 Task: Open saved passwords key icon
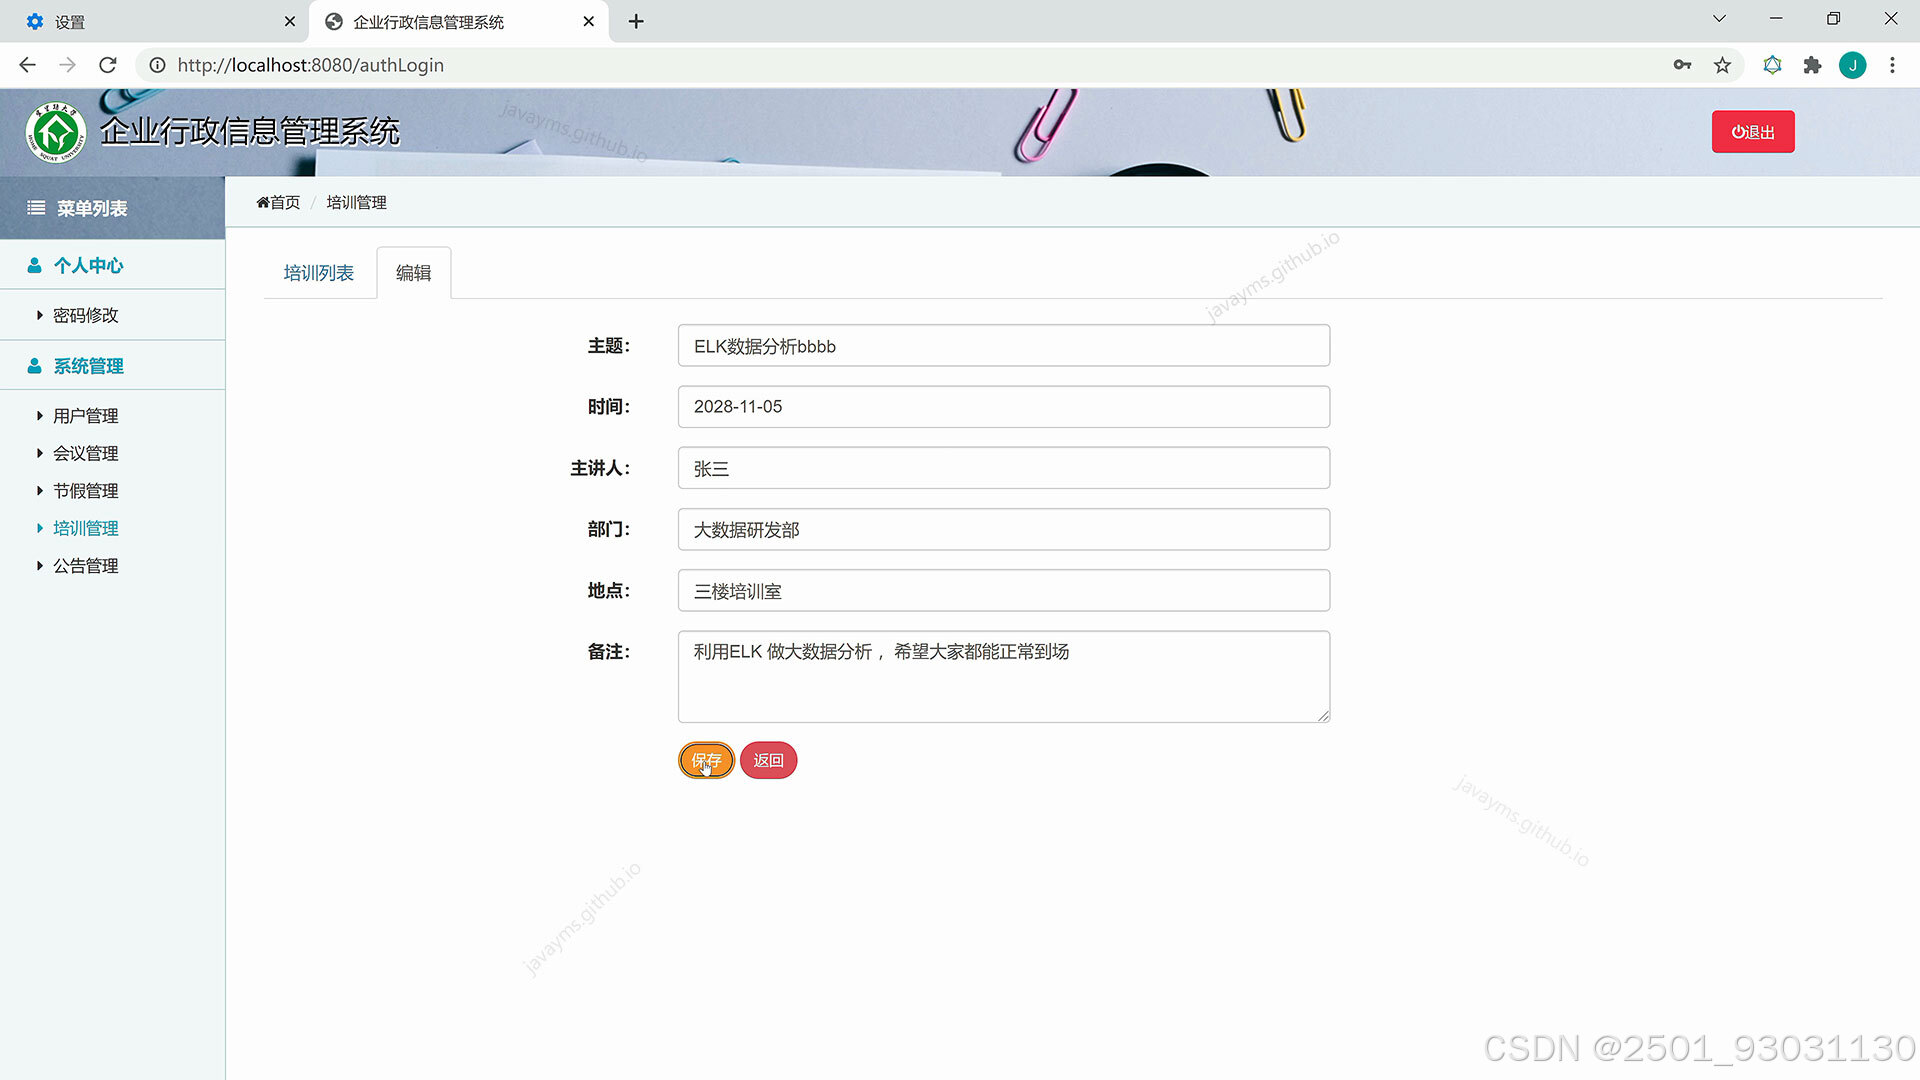[x=1682, y=65]
